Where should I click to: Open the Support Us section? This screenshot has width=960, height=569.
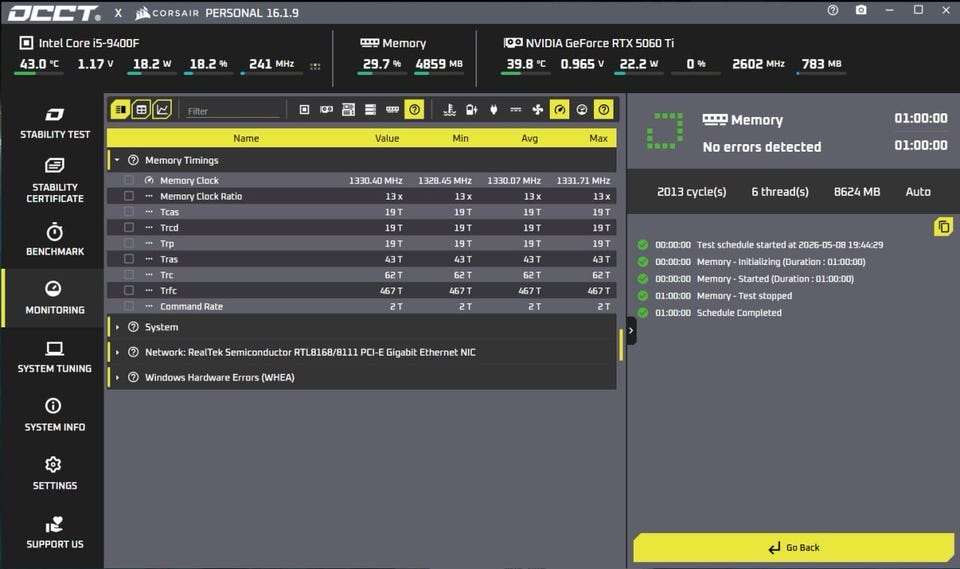coord(54,533)
